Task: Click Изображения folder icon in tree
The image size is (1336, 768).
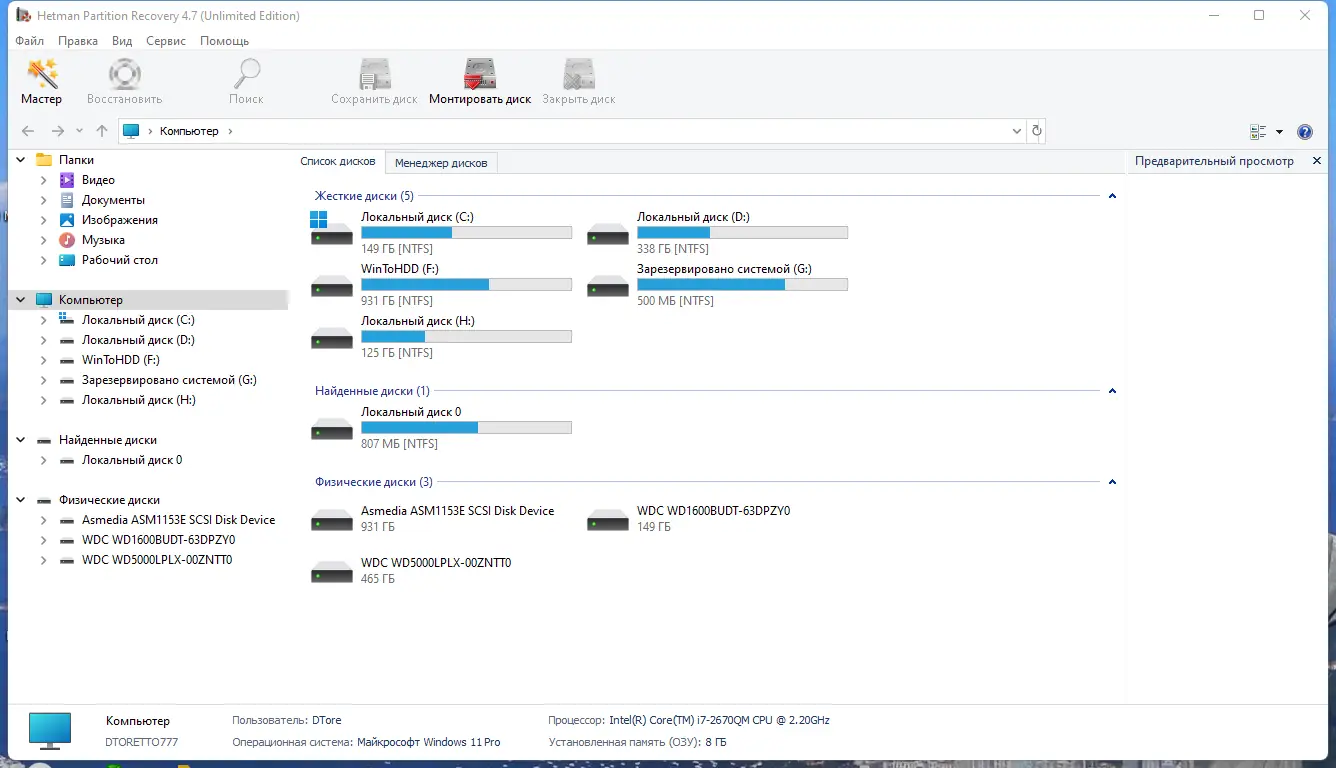Action: click(x=67, y=220)
